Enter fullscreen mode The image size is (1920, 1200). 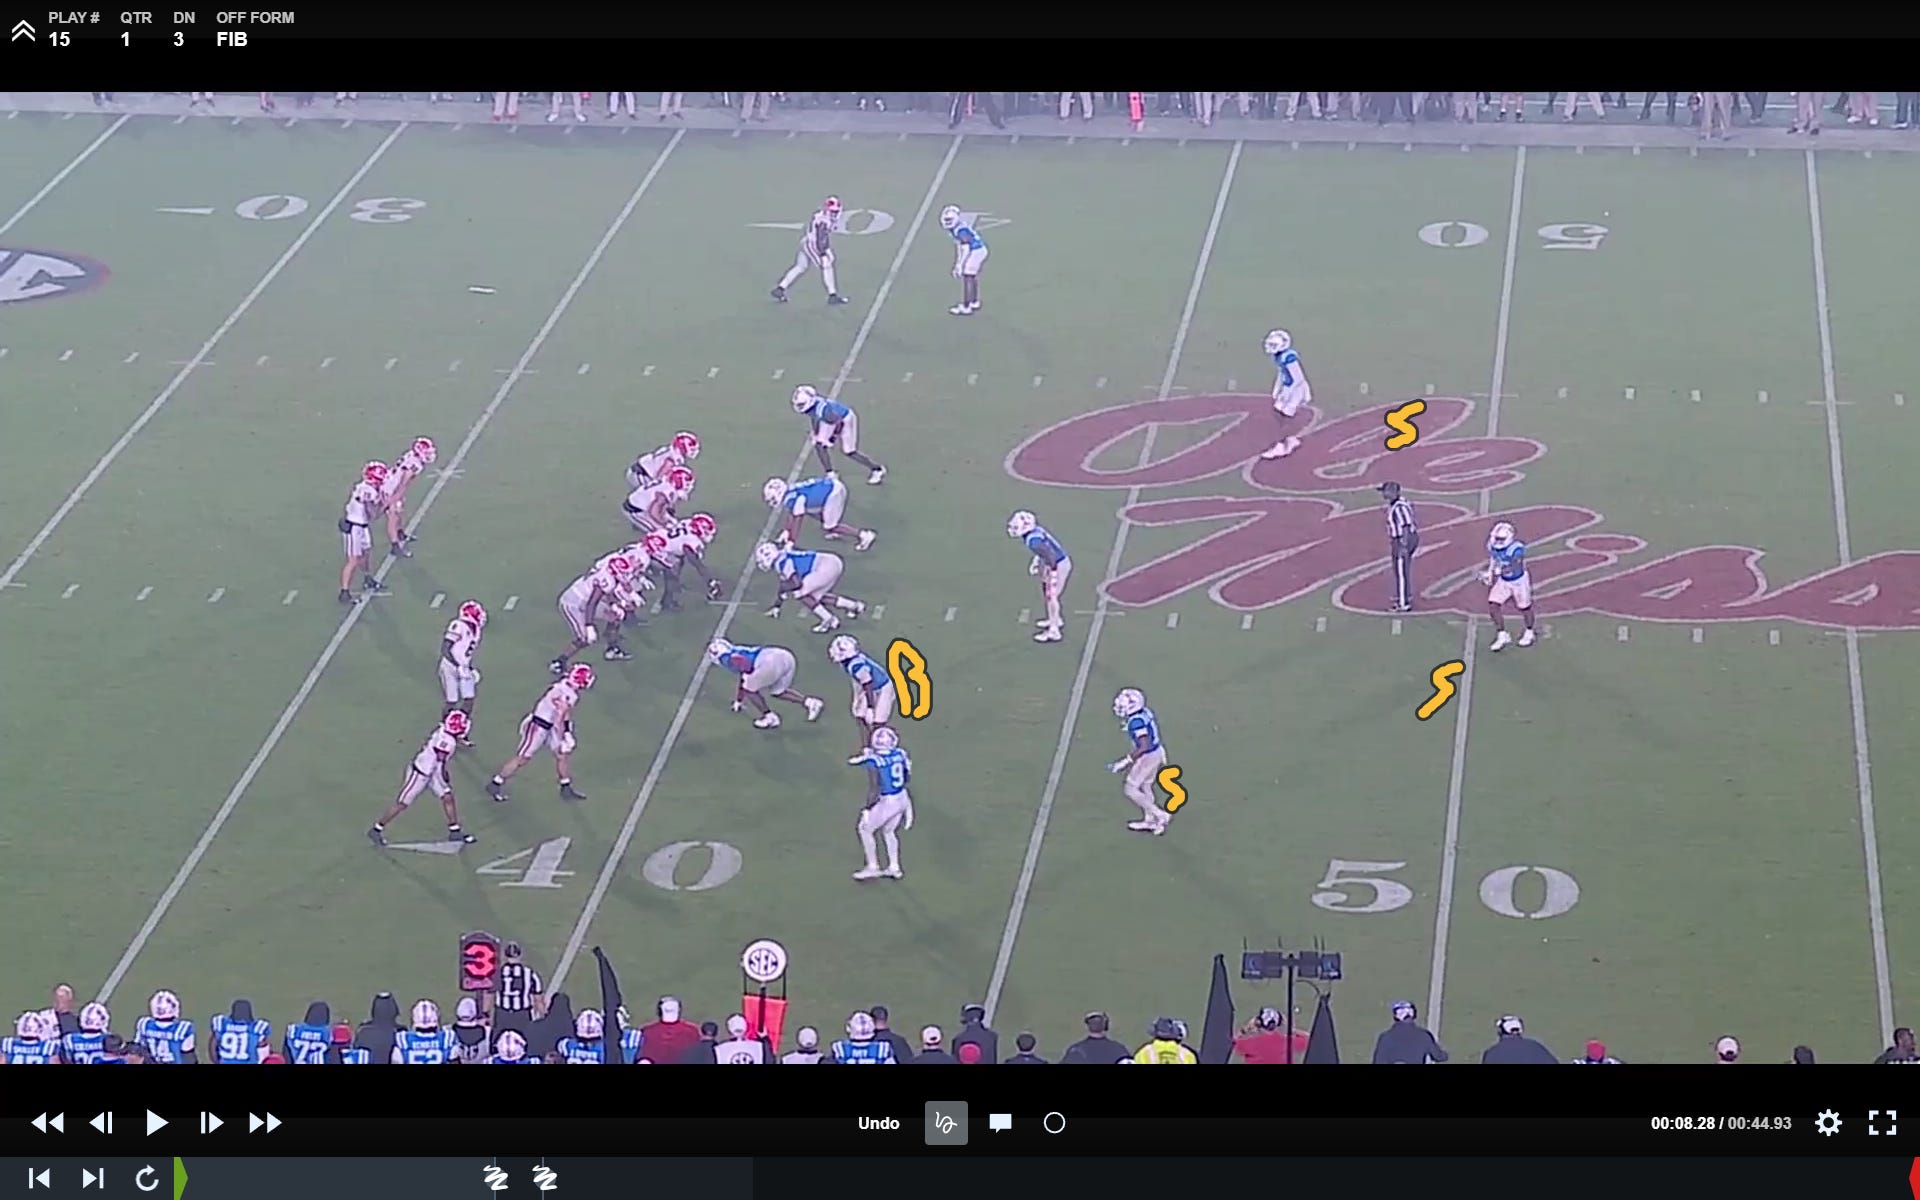tap(1882, 1123)
